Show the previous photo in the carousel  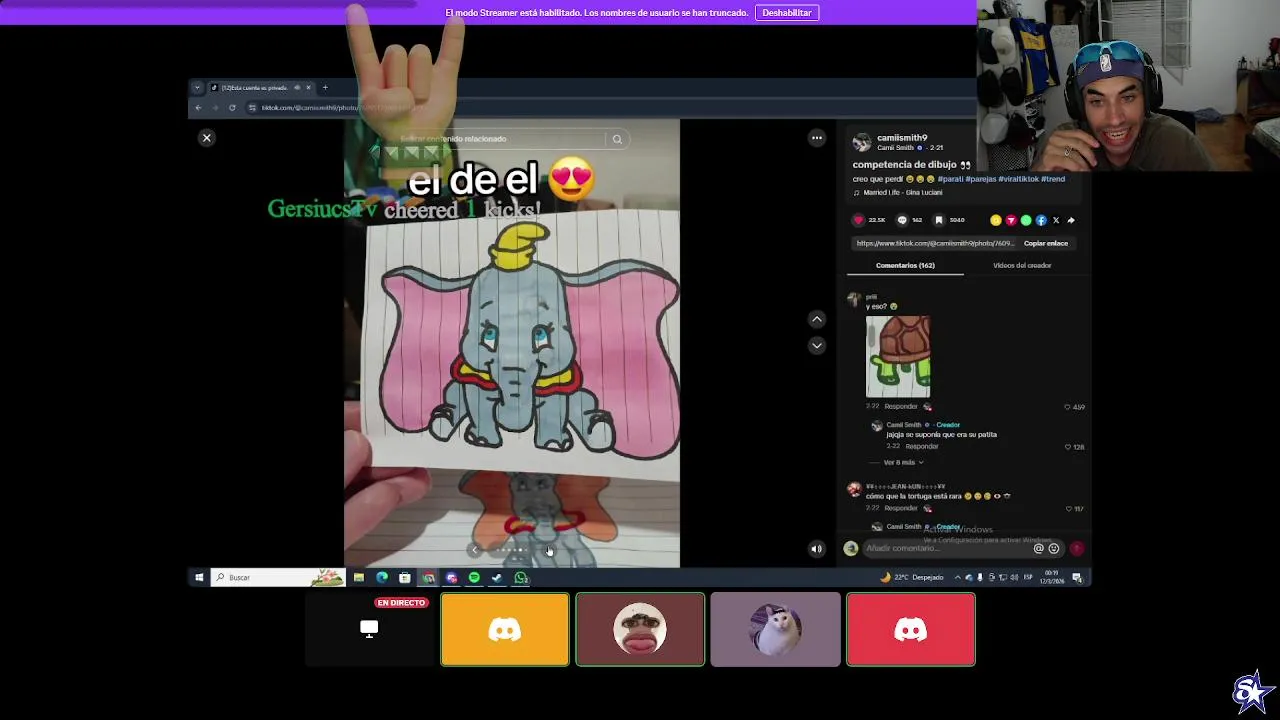474,550
